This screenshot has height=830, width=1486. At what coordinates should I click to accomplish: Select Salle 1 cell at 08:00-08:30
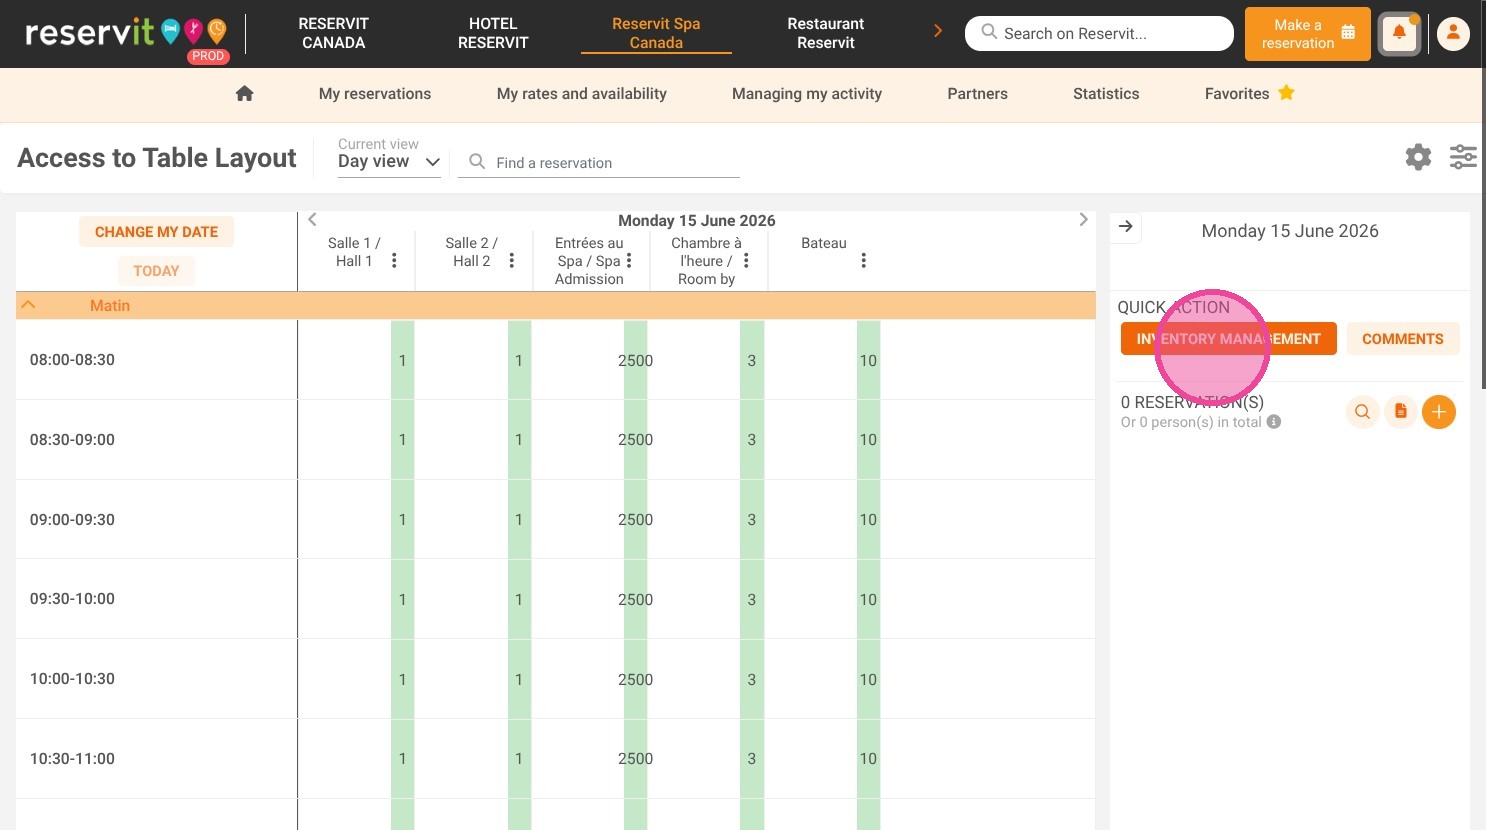(403, 360)
